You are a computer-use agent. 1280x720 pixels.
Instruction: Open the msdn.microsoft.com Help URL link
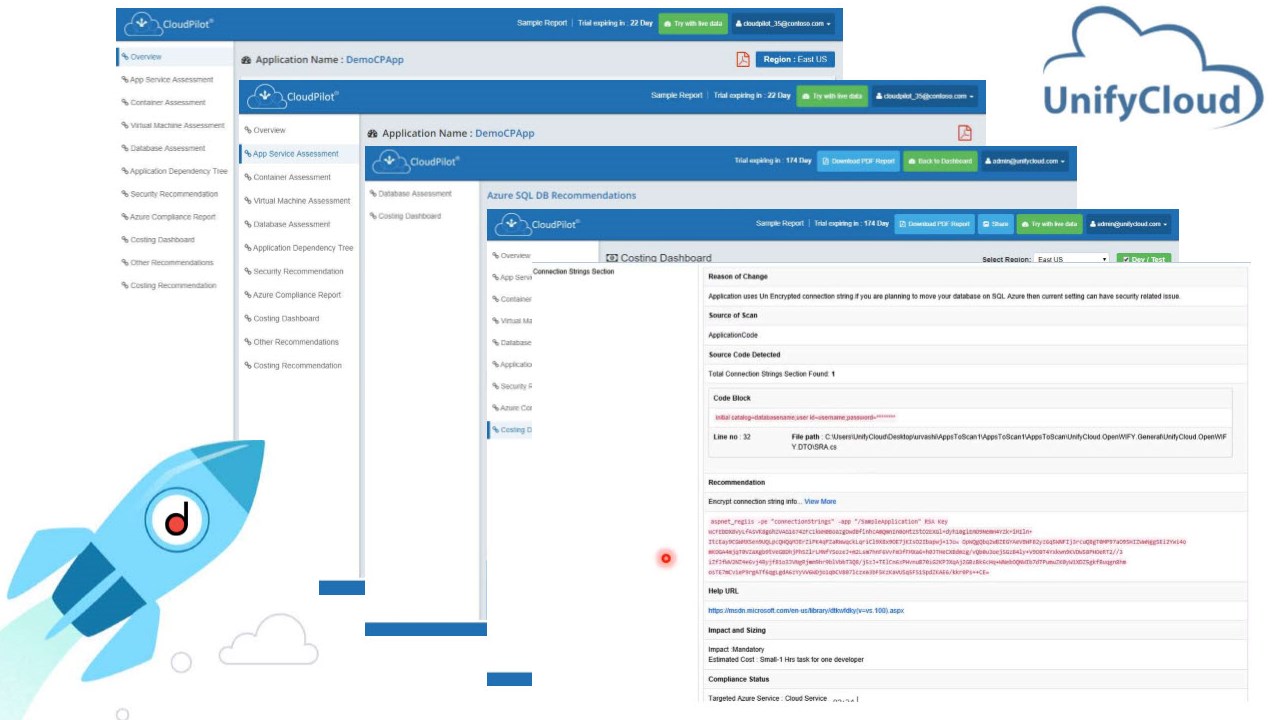pos(806,610)
